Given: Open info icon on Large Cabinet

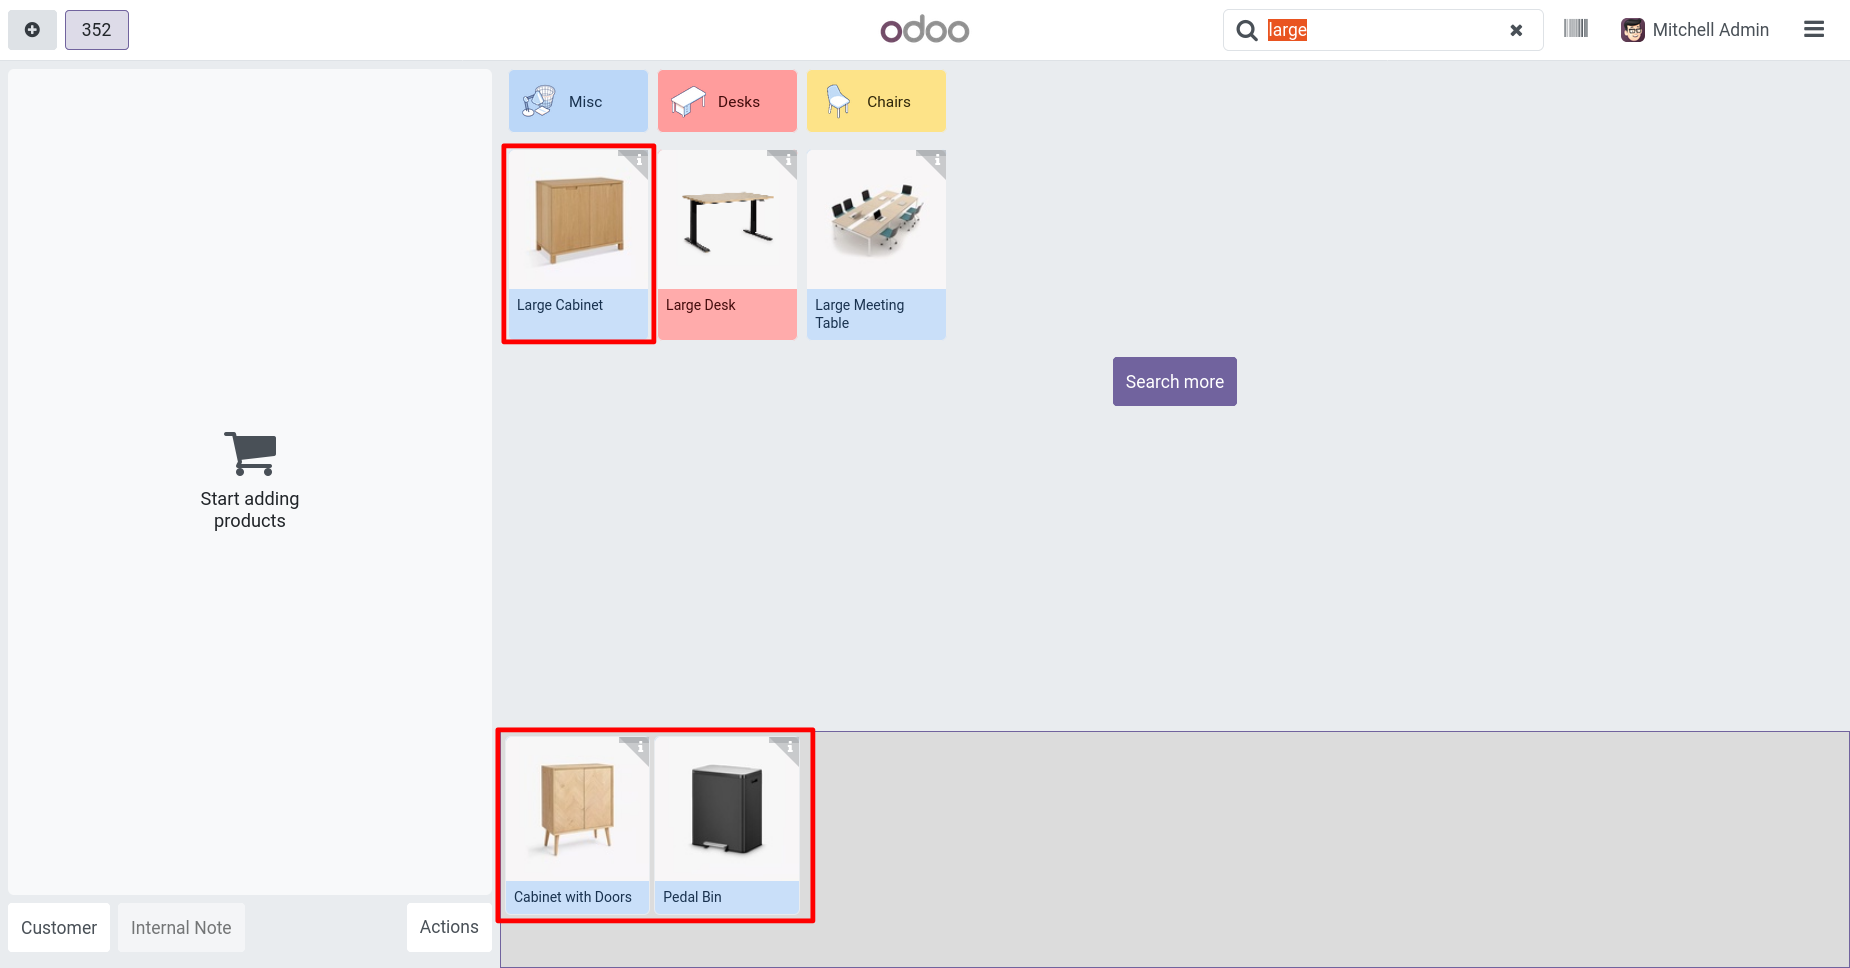Looking at the screenshot, I should click(640, 159).
